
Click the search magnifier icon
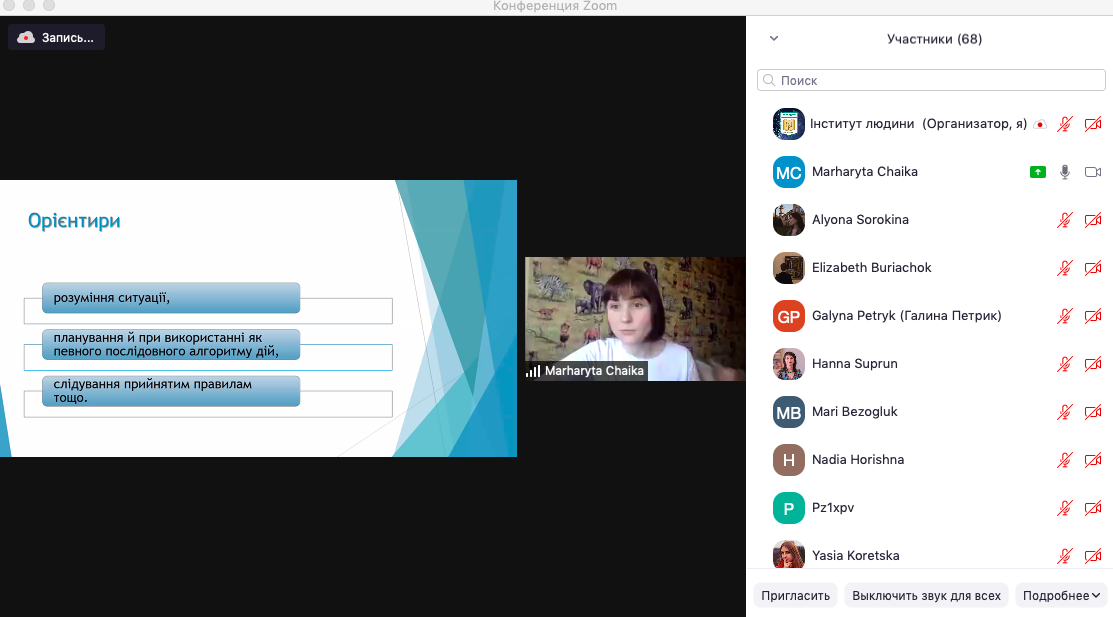coord(769,80)
